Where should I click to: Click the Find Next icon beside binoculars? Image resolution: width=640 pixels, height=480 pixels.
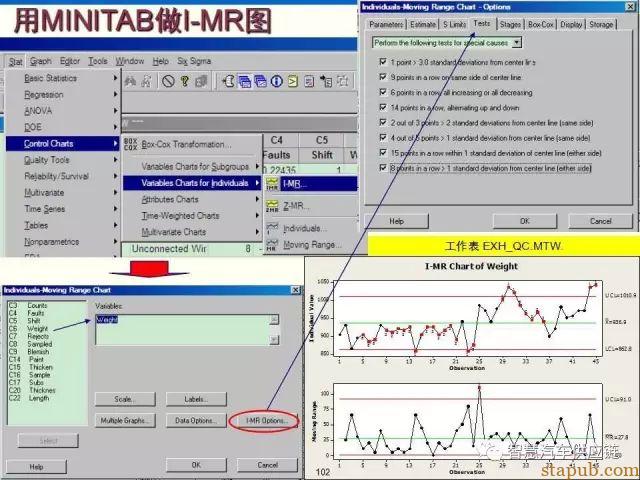(146, 81)
